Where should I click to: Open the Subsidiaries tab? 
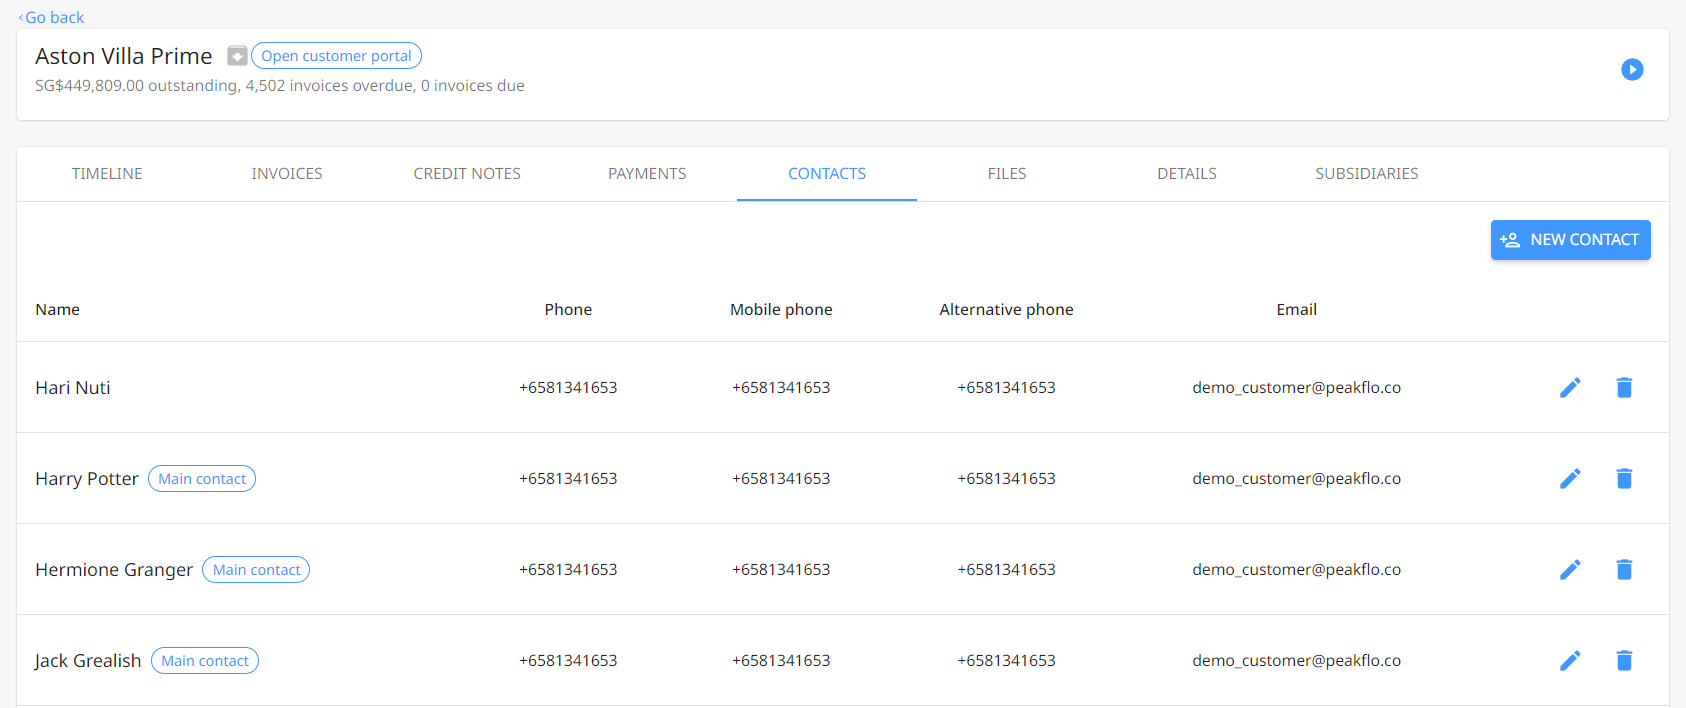tap(1367, 174)
